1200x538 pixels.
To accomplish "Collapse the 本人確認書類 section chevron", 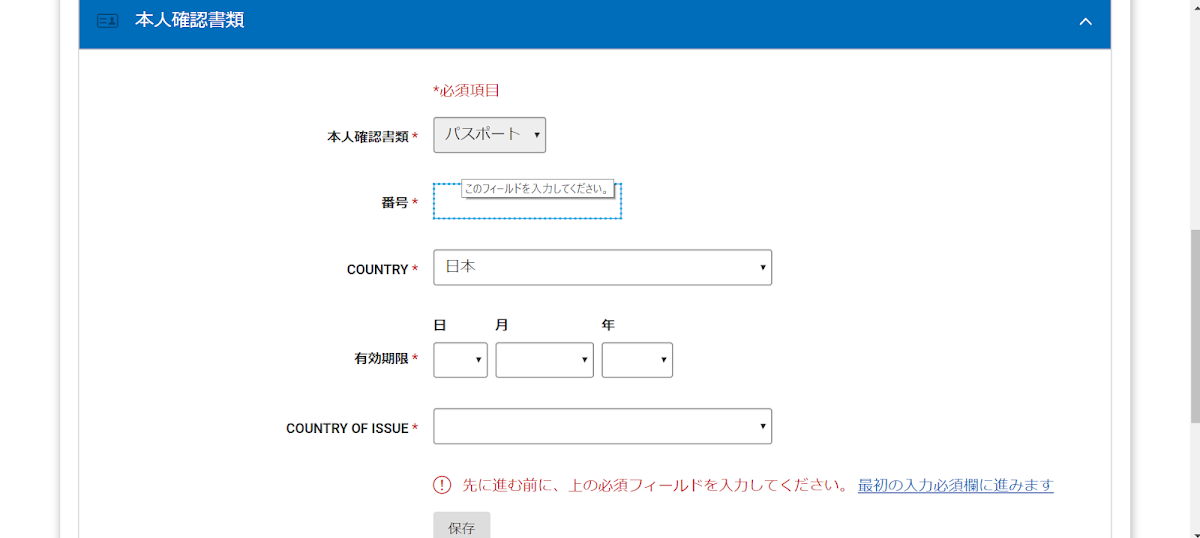I will click(x=1085, y=21).
